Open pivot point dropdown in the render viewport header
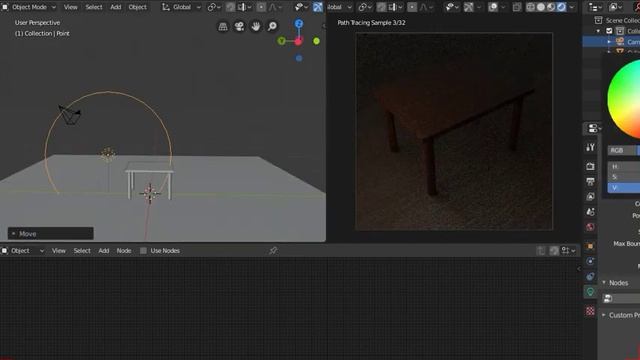This screenshot has width=640, height=360. (x=365, y=7)
